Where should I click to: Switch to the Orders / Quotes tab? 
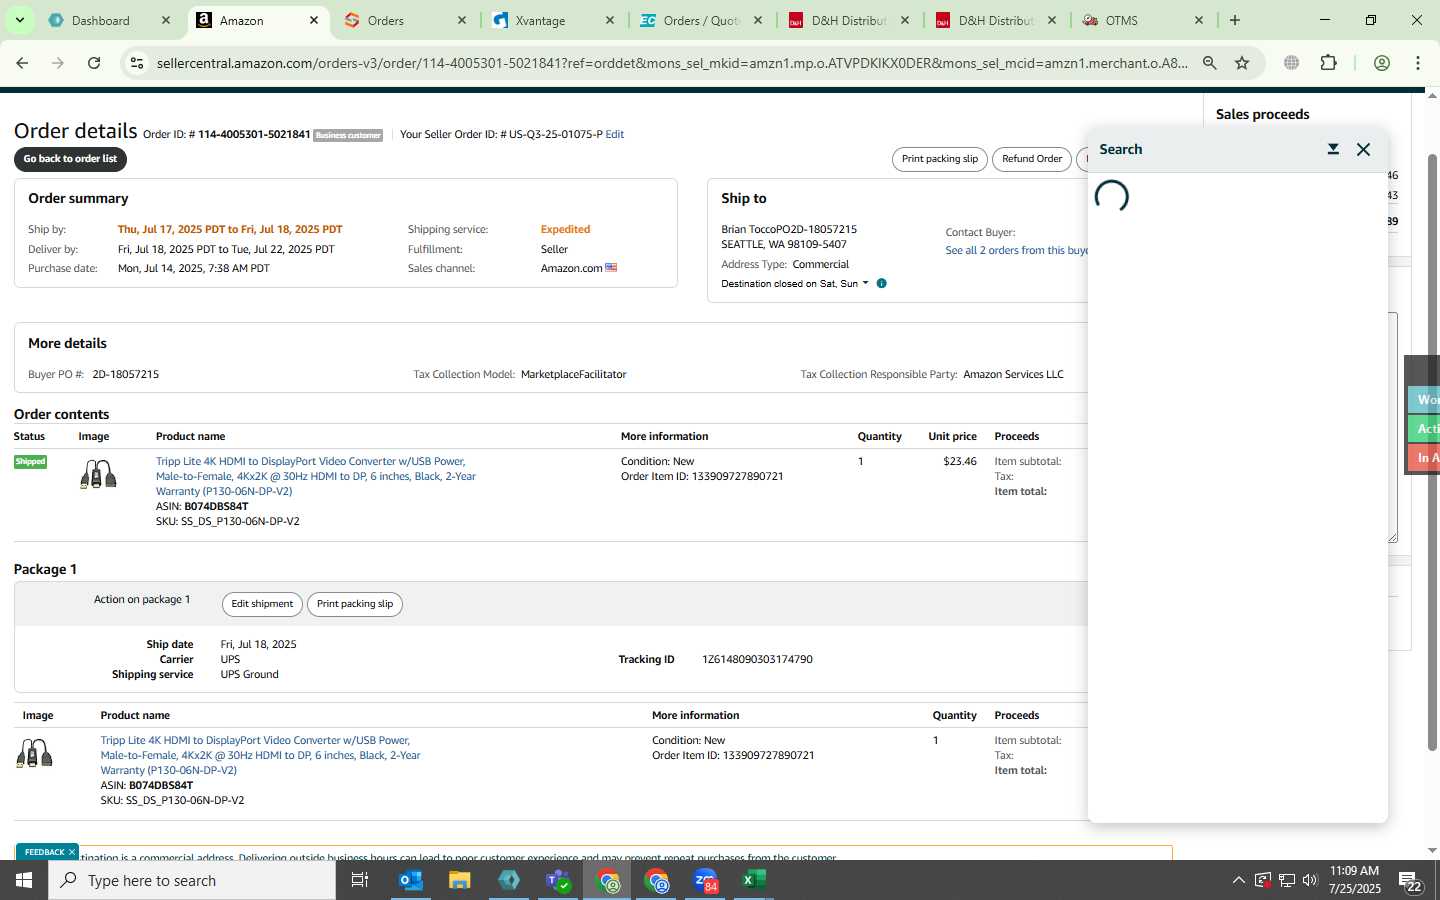[x=700, y=20]
